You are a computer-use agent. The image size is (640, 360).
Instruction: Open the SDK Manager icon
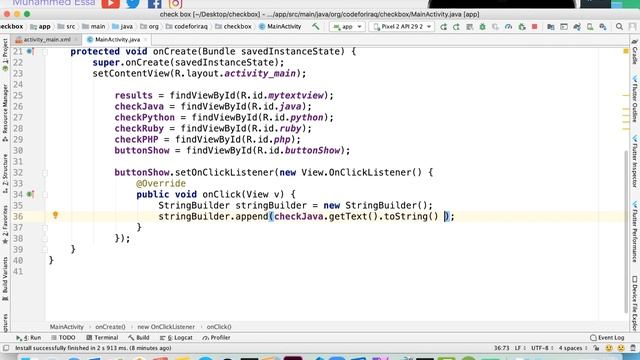(x=603, y=27)
